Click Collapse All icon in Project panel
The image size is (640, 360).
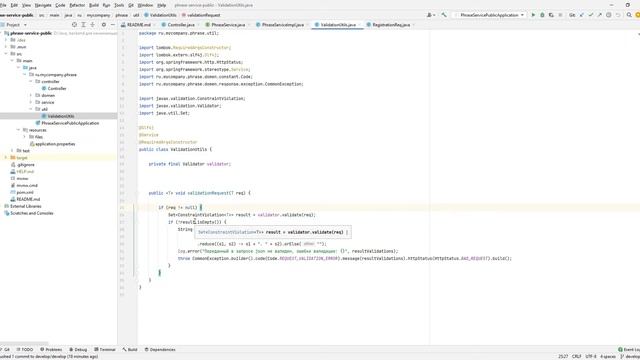click(x=93, y=25)
